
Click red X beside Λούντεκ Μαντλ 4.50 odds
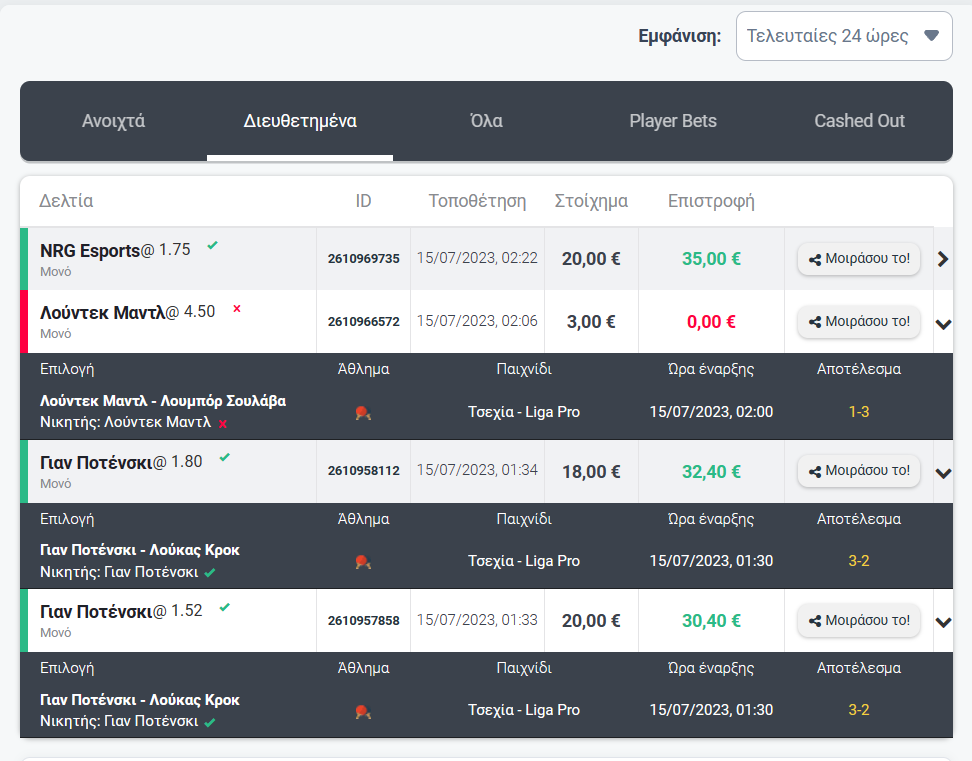click(x=237, y=309)
